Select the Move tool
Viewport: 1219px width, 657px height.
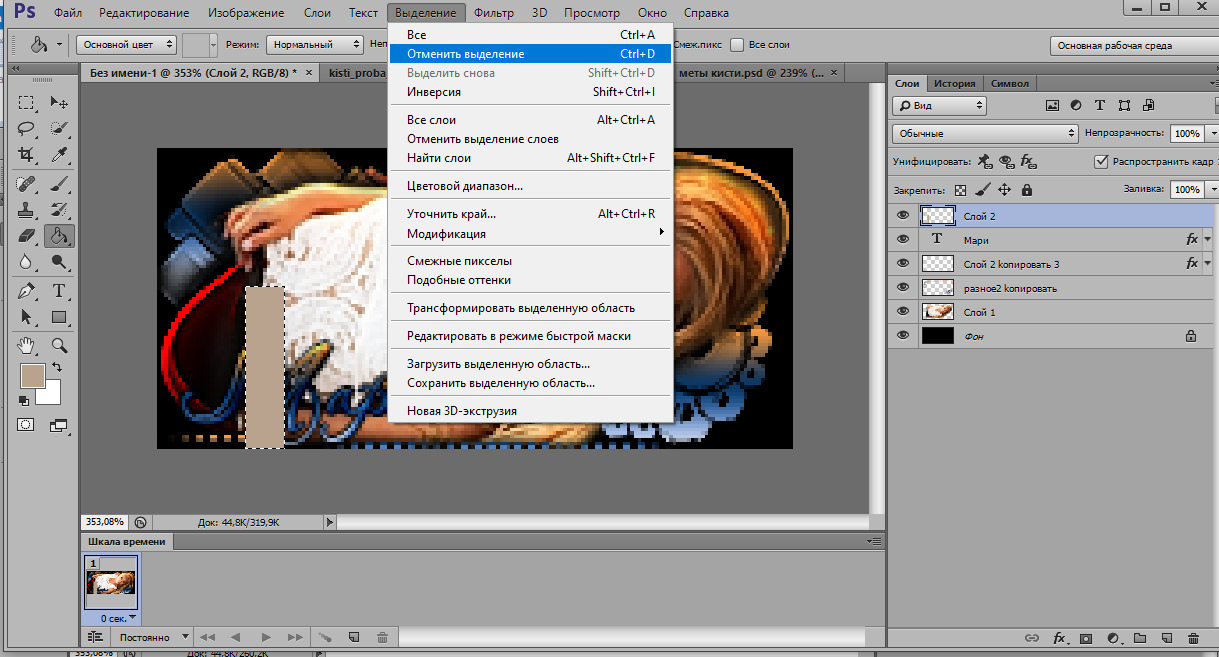tap(59, 101)
